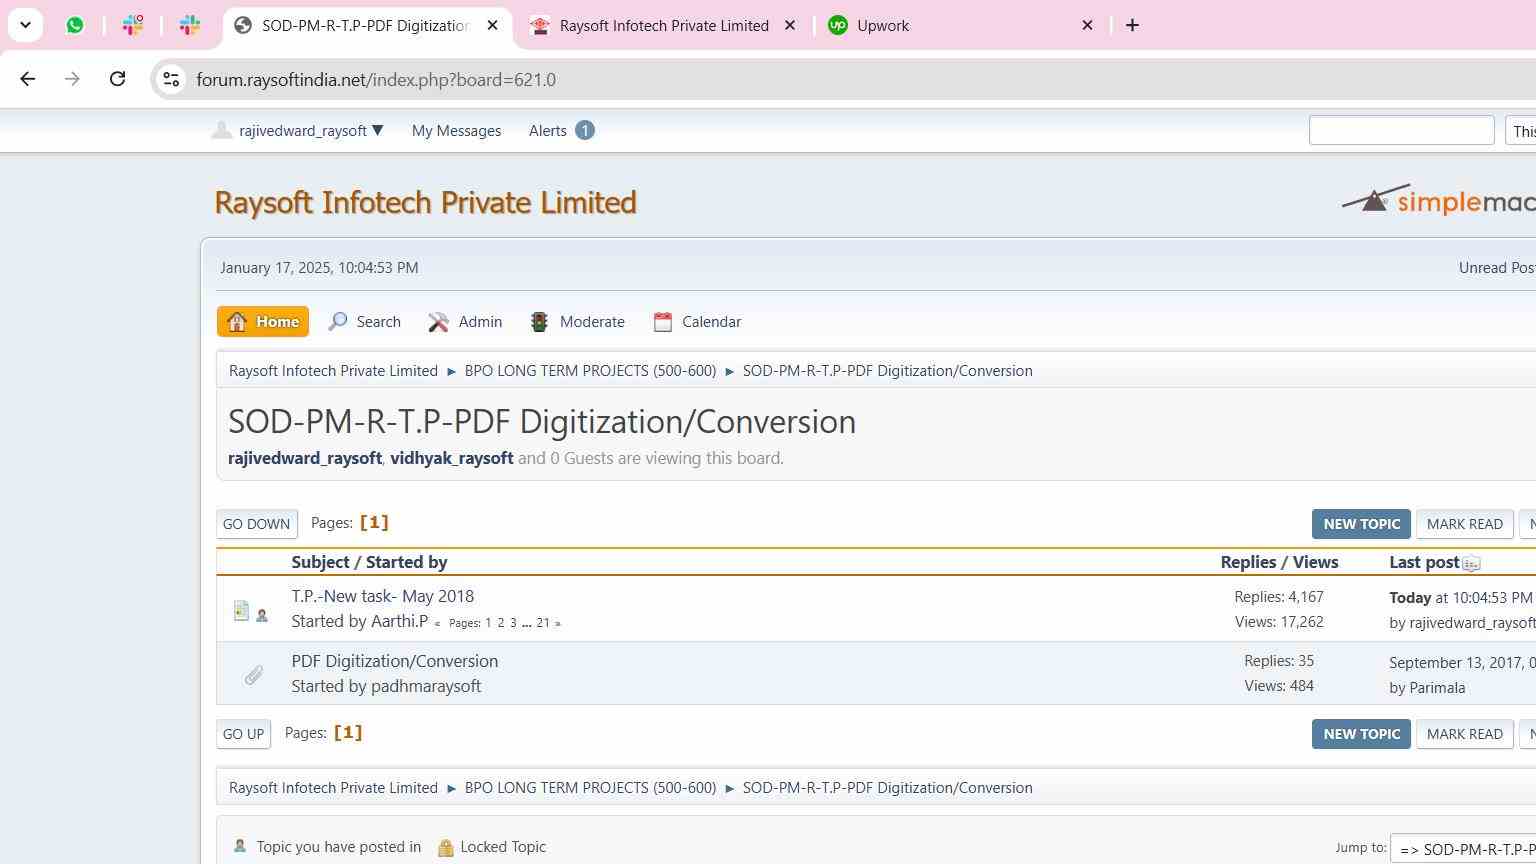Sort by Views column header
Image resolution: width=1536 pixels, height=864 pixels.
(1315, 562)
